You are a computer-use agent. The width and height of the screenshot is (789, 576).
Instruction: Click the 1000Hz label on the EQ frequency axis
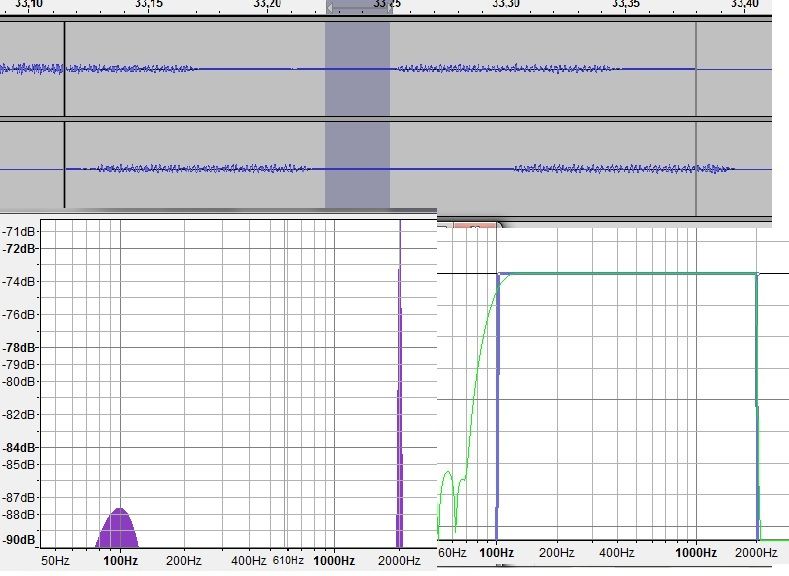click(x=695, y=553)
